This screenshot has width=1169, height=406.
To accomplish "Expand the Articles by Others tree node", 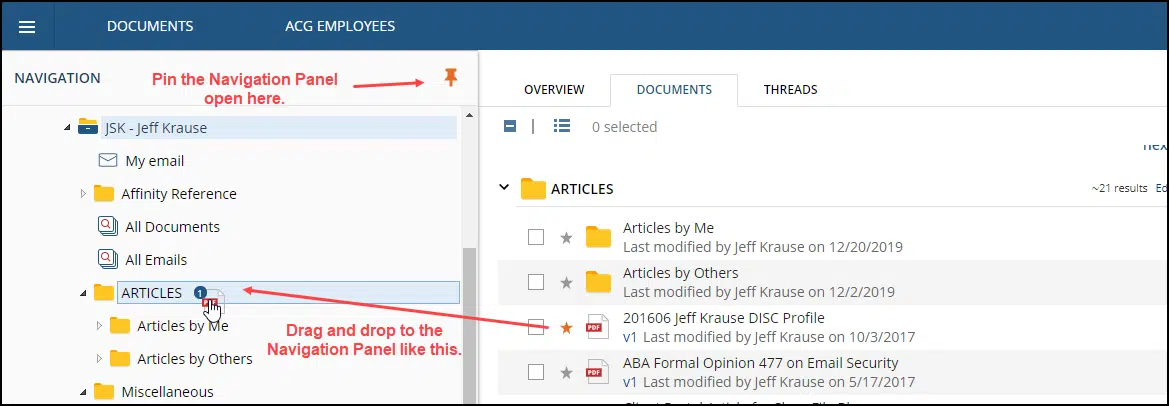I will click(99, 358).
